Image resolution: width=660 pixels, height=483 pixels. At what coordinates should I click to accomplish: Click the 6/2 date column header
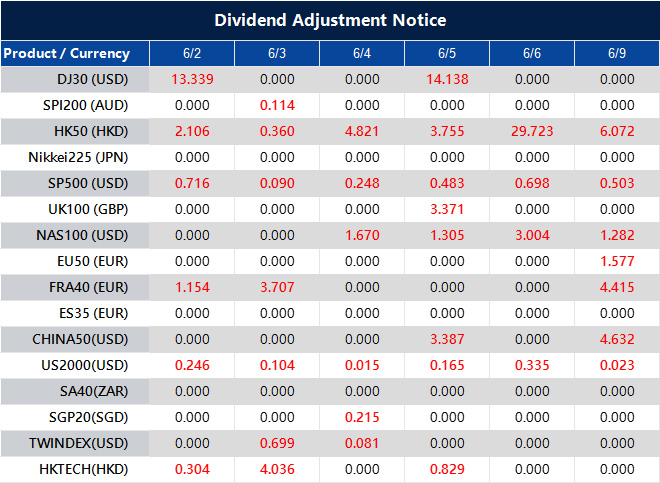pyautogui.click(x=192, y=53)
